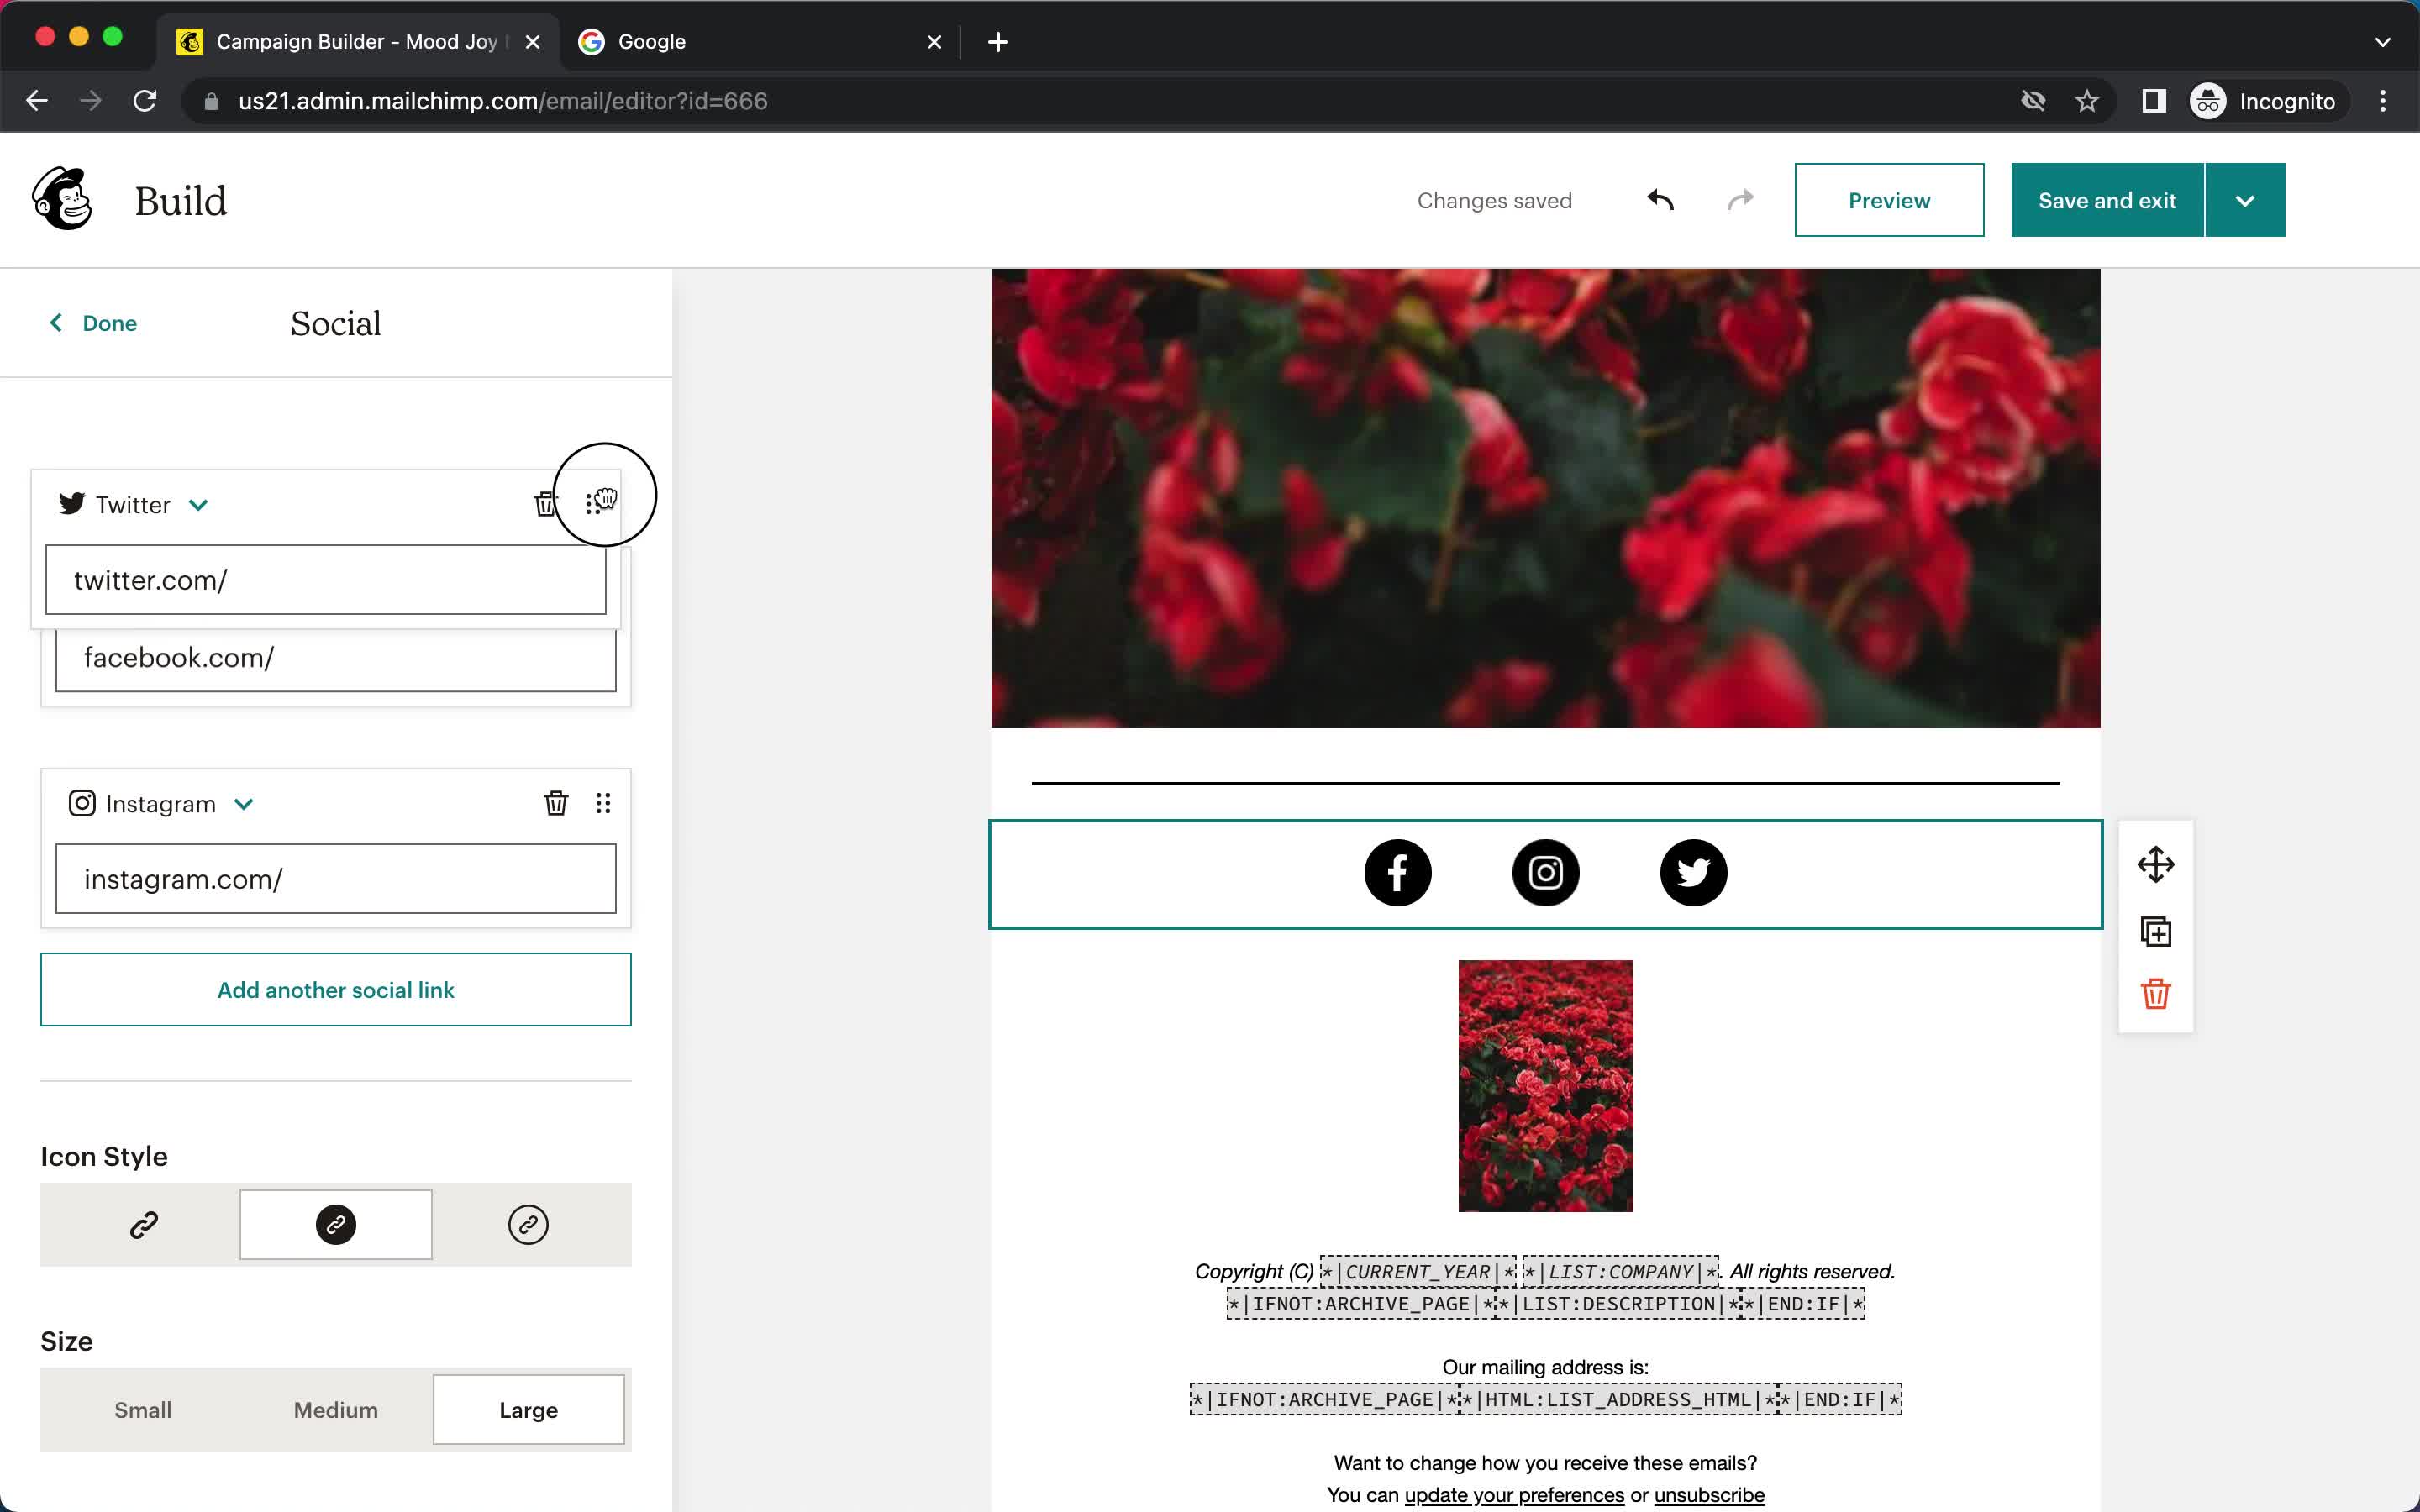2420x1512 pixels.
Task: Select the Small icon size option
Action: [141, 1410]
